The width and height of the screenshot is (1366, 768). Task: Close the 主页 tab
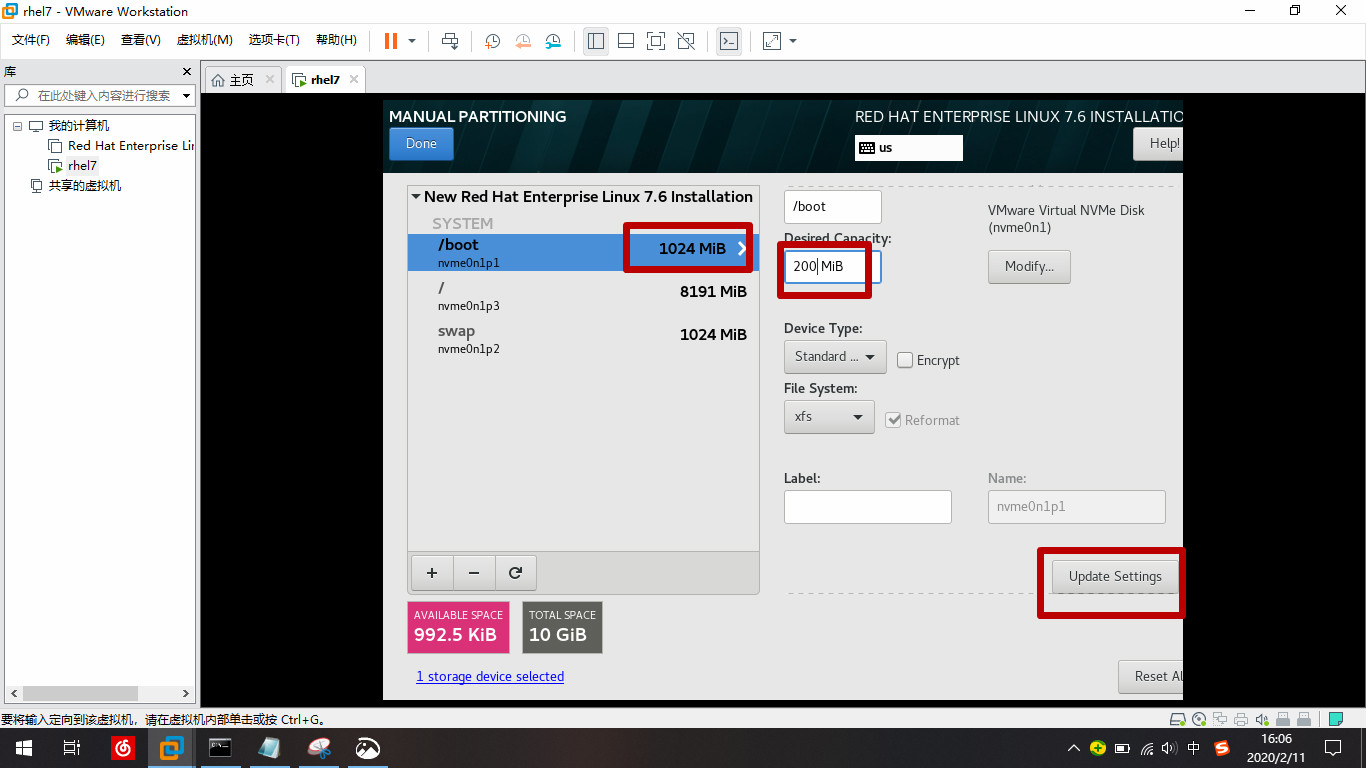click(270, 80)
